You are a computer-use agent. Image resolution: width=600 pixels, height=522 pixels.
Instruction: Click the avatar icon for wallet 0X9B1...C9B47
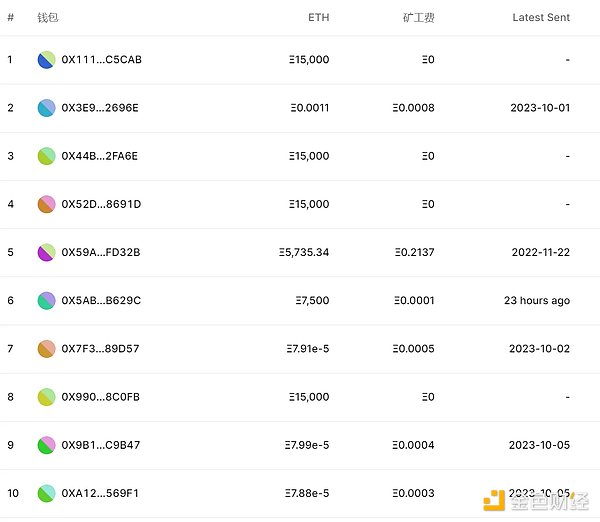46,445
